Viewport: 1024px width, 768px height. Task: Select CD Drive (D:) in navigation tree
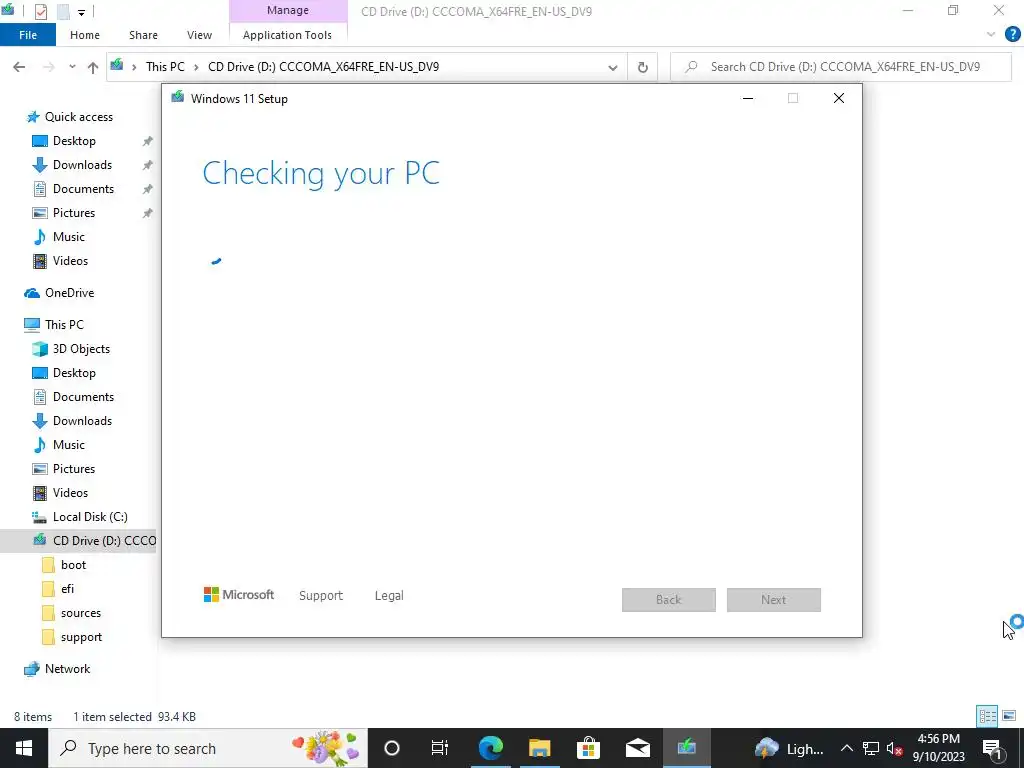click(x=78, y=541)
